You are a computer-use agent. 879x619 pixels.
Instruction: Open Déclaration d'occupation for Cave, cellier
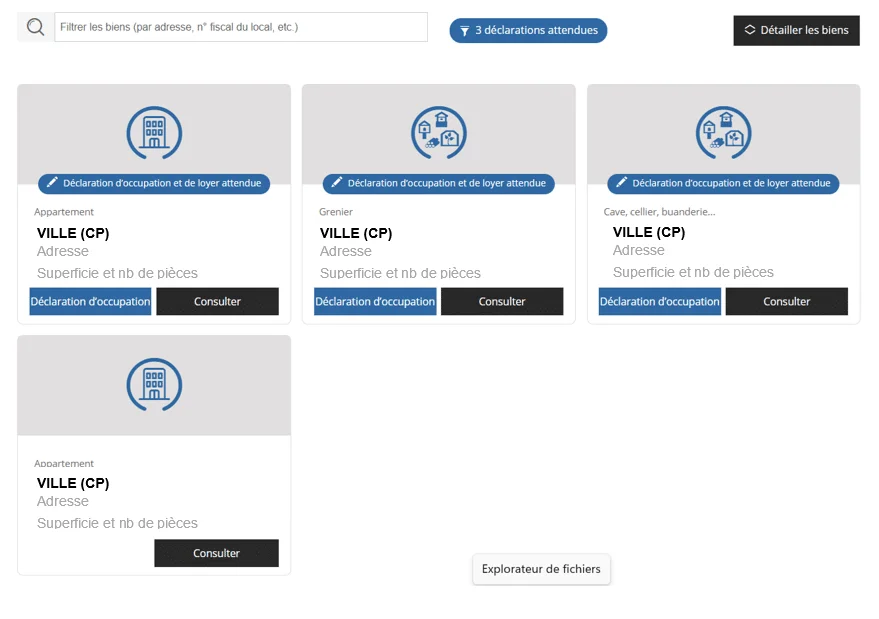[659, 301]
